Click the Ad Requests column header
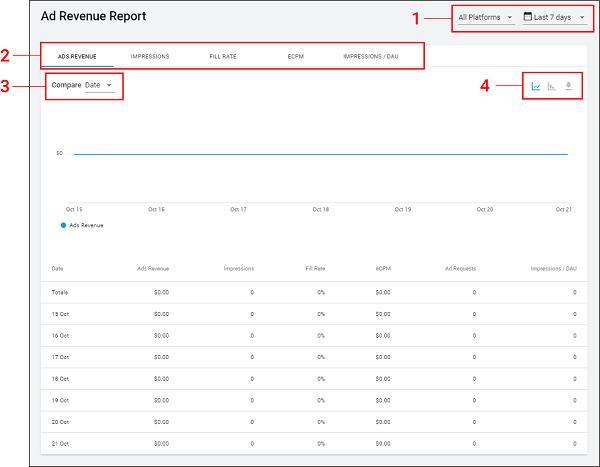 tap(460, 268)
